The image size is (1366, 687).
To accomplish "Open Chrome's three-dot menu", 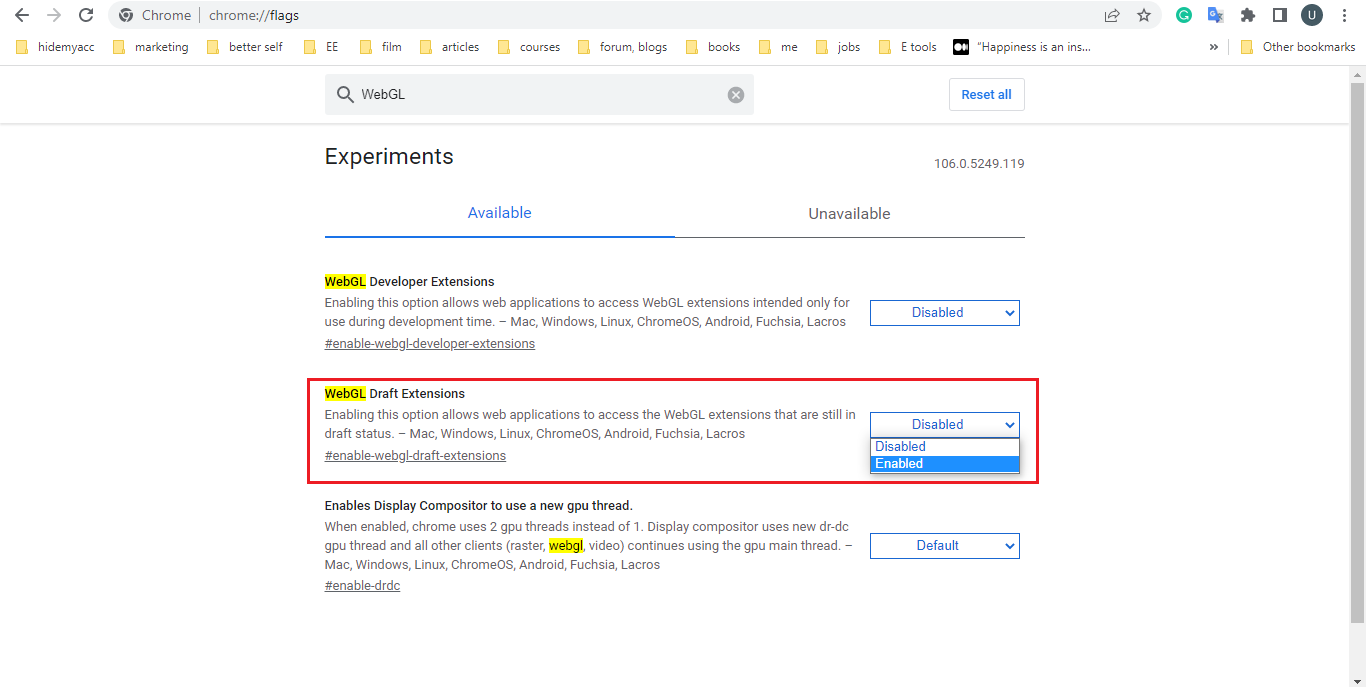I will (x=1344, y=15).
